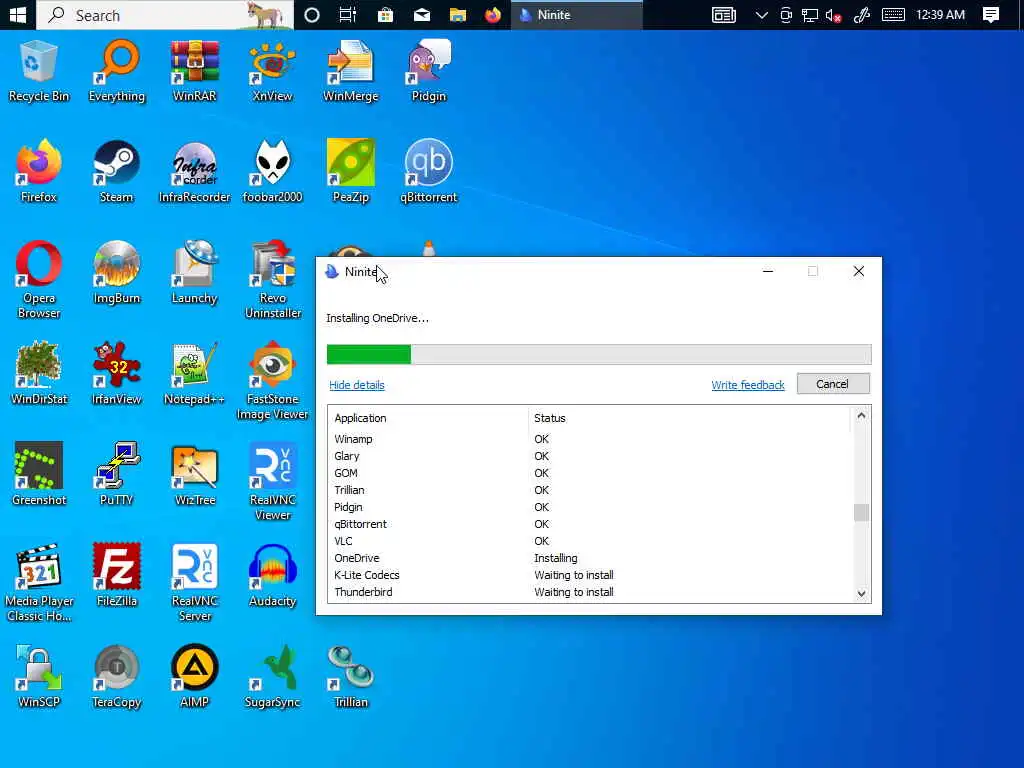This screenshot has height=768, width=1024.
Task: Select the Thunderbird waiting row
Action: click(x=590, y=592)
